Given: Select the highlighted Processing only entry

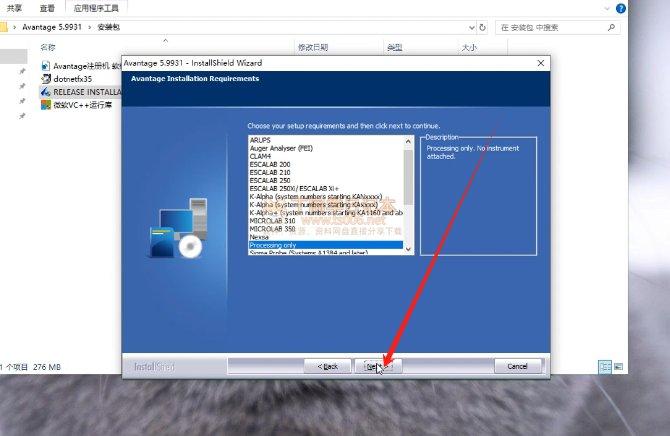Looking at the screenshot, I should point(325,245).
